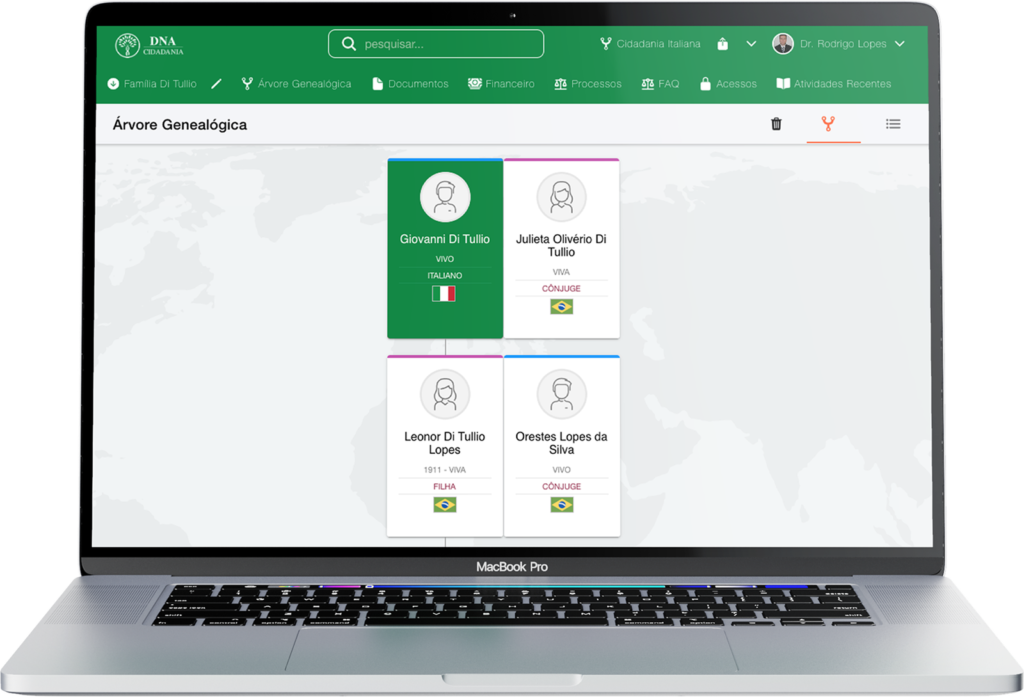
Task: Open the Documentos menu item
Action: (410, 84)
